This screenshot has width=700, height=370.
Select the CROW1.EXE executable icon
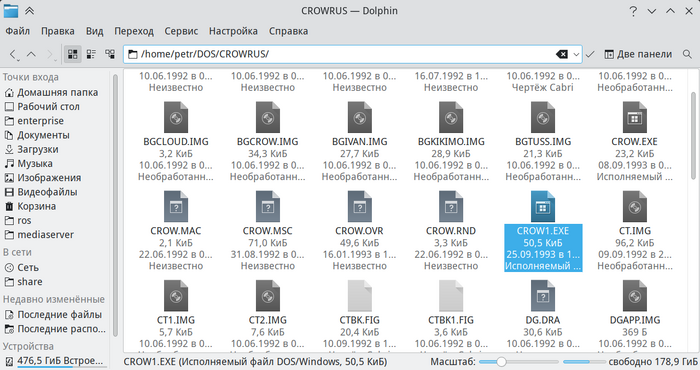click(543, 207)
